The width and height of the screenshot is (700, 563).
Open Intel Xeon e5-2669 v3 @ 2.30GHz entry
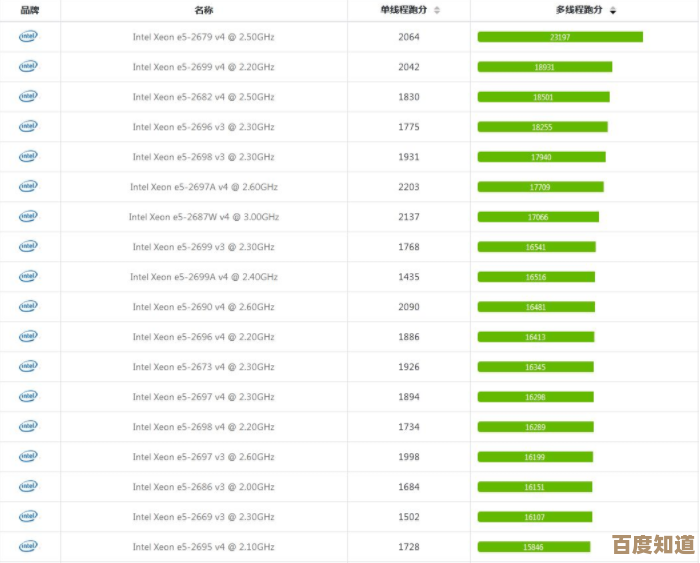[x=203, y=517]
